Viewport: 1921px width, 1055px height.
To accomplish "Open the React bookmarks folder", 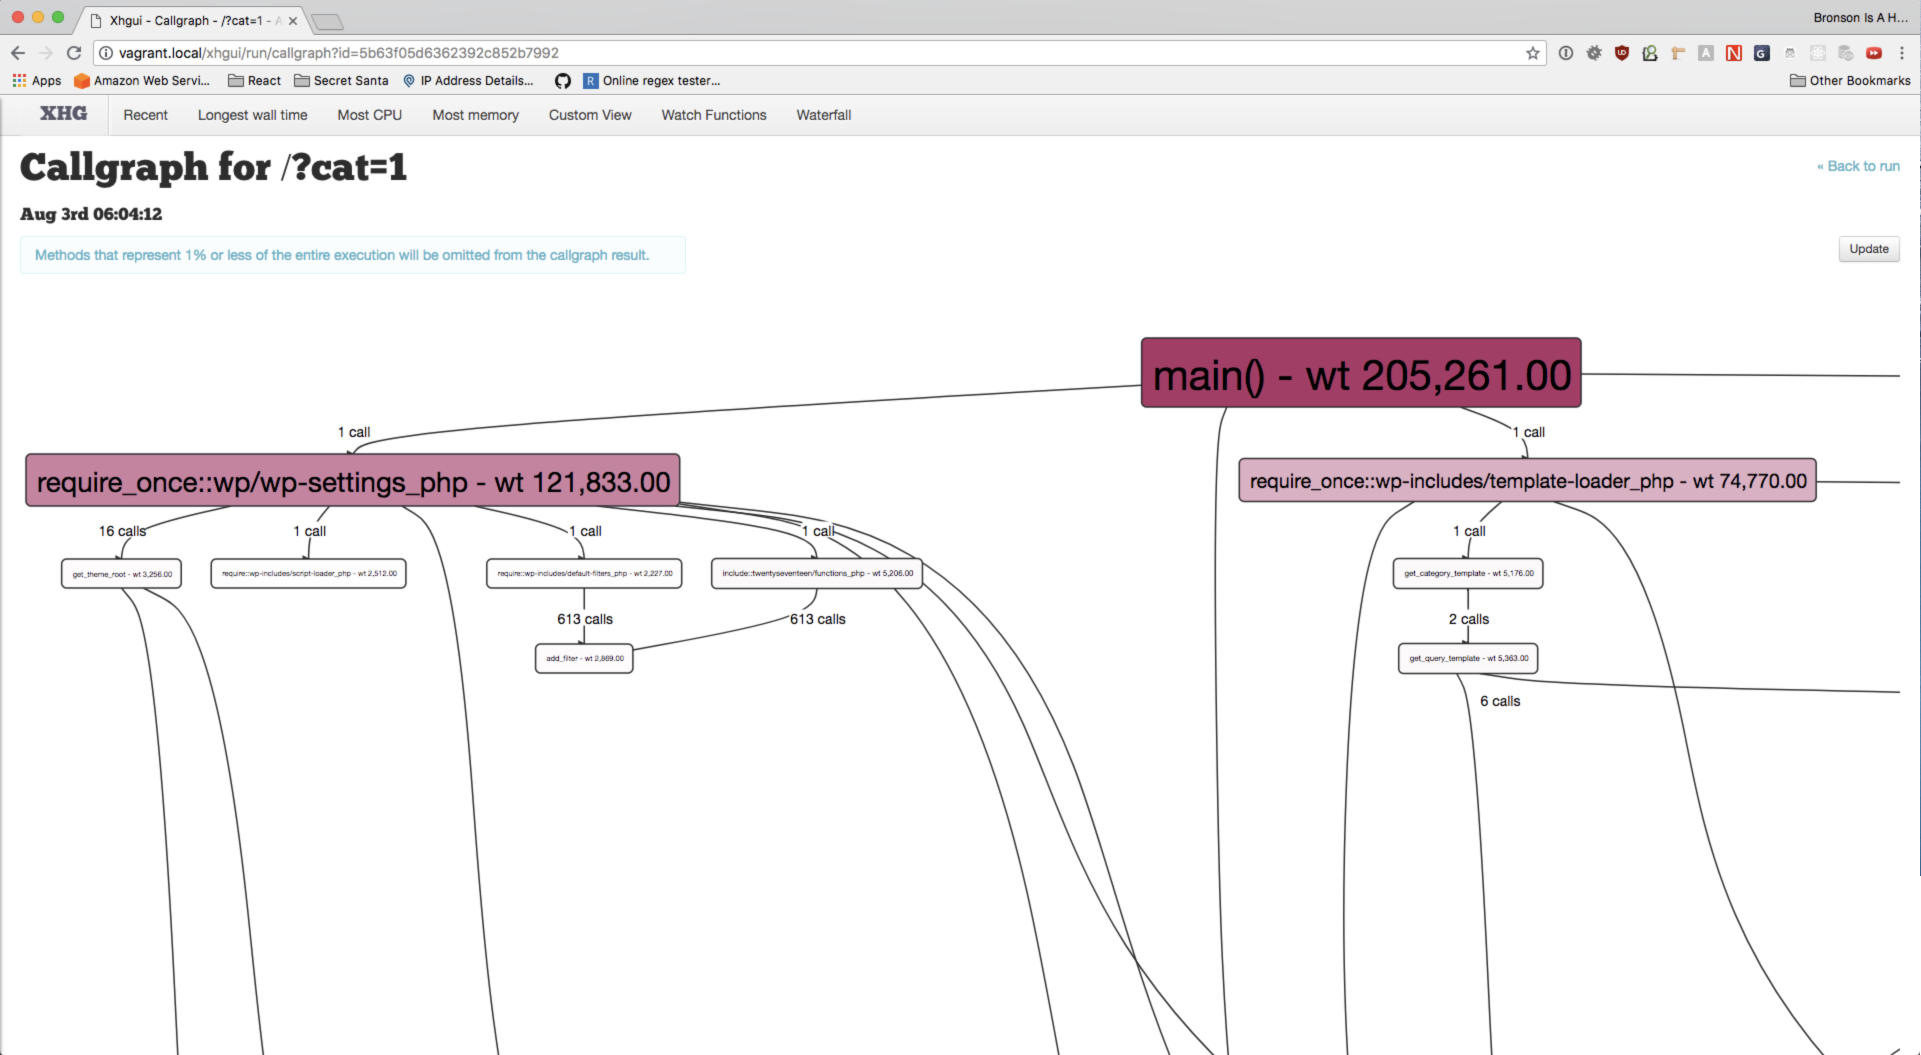I will coord(255,81).
